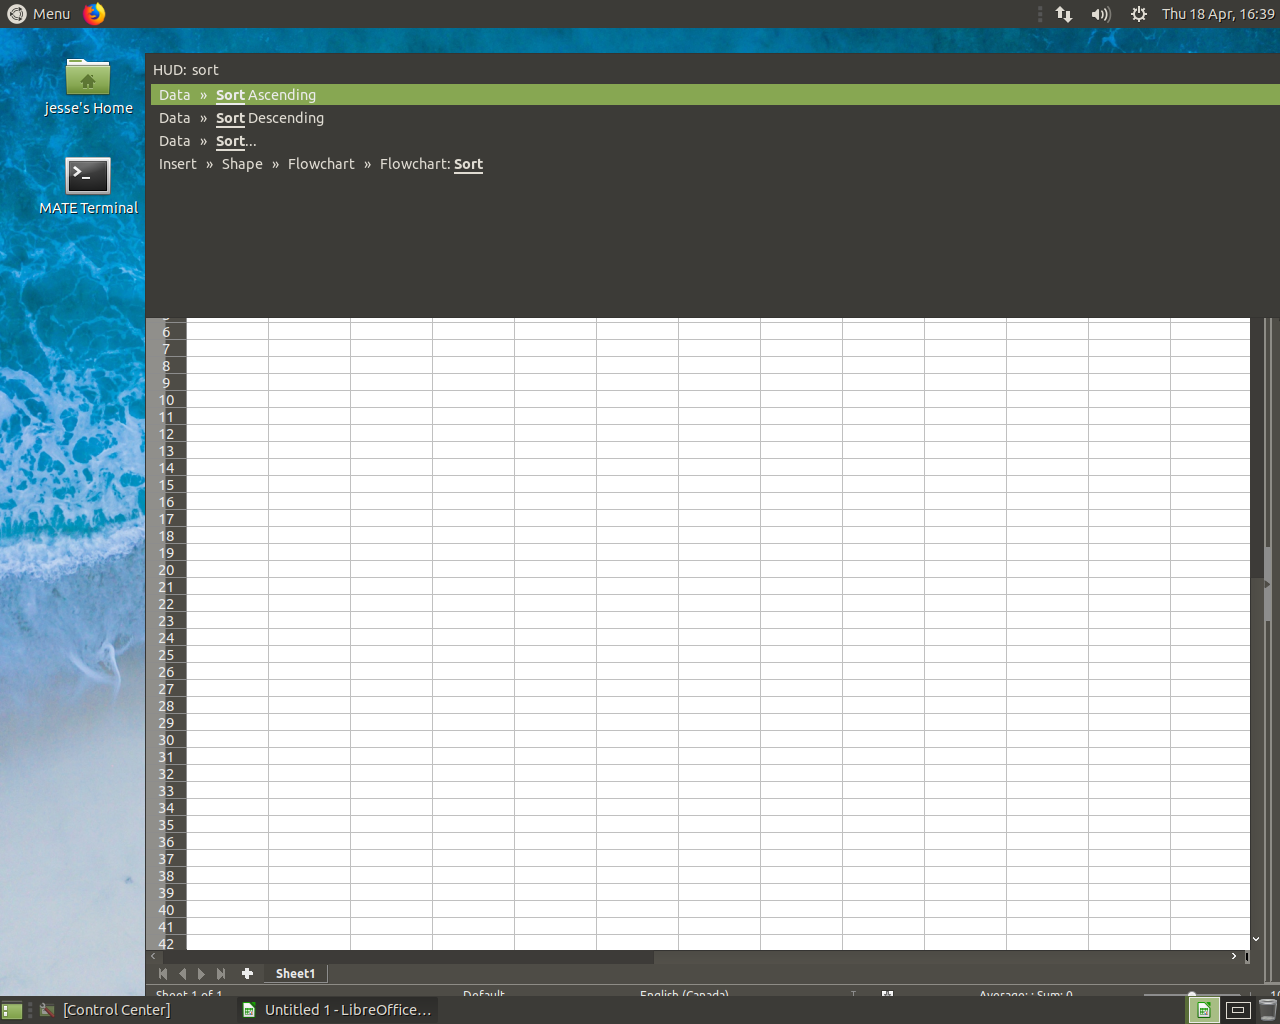1280x1024 pixels.
Task: Click horizontal scrollbar right arrow
Action: click(x=1234, y=957)
